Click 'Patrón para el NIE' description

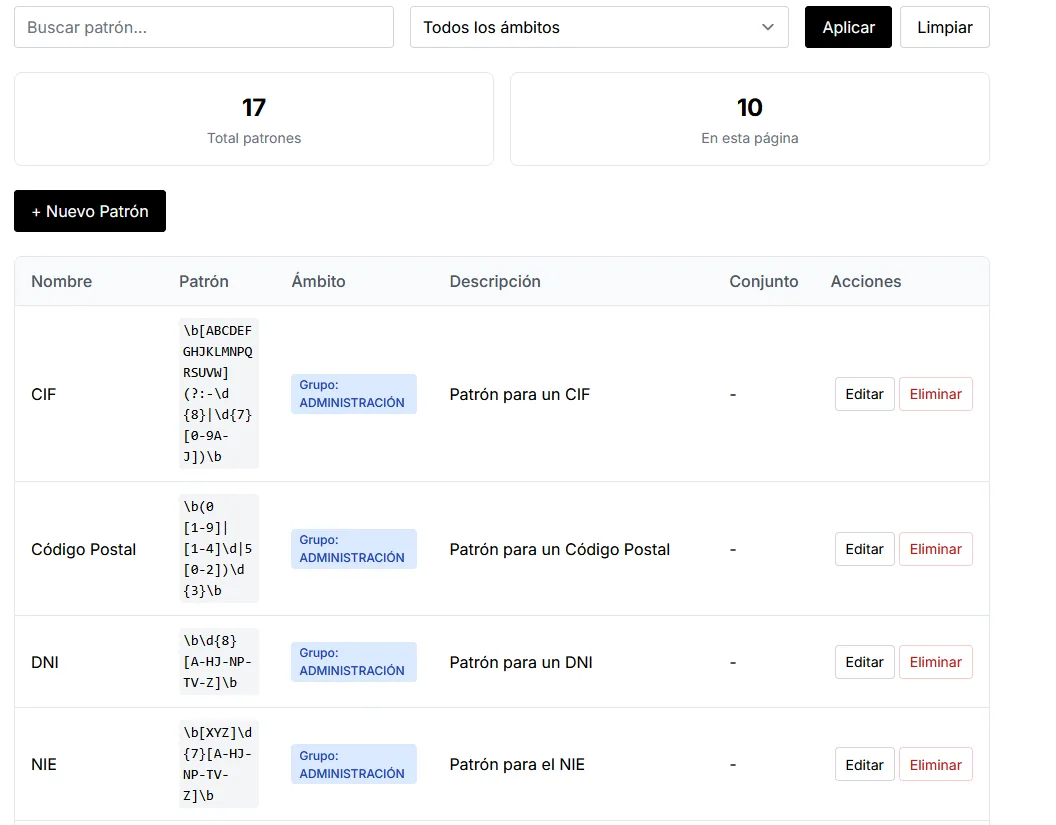pos(517,764)
